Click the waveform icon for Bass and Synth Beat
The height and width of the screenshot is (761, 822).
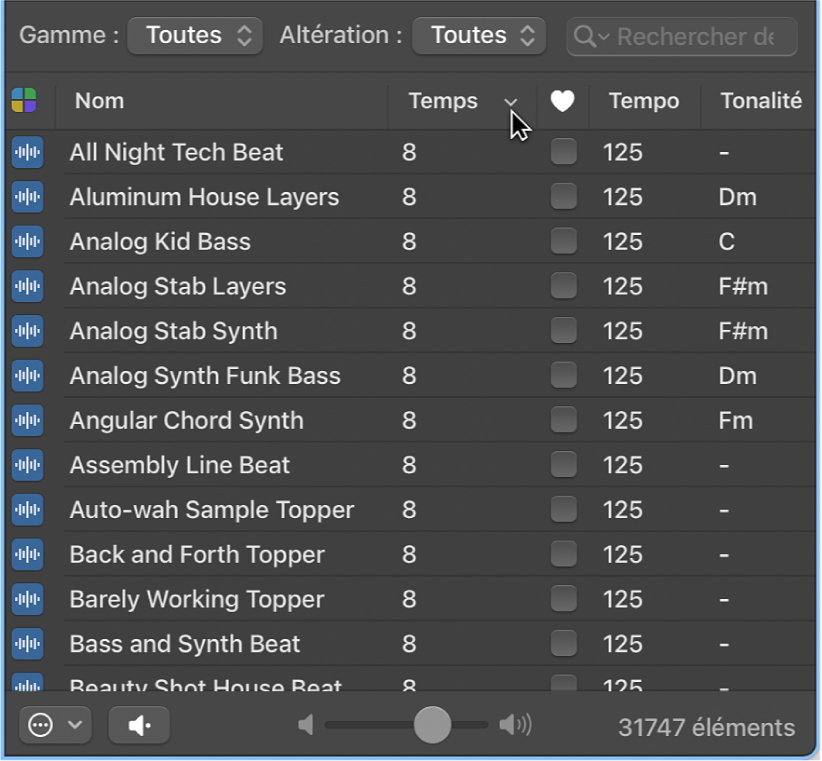point(27,644)
